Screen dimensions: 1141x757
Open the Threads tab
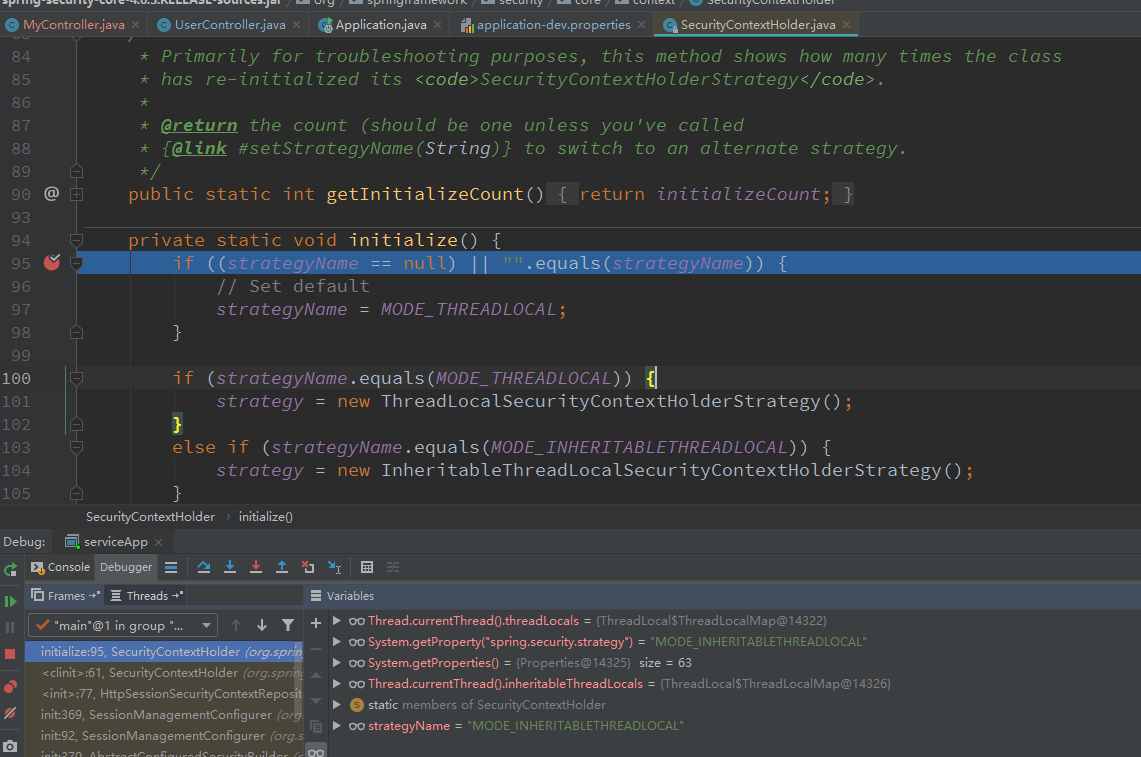click(x=146, y=595)
